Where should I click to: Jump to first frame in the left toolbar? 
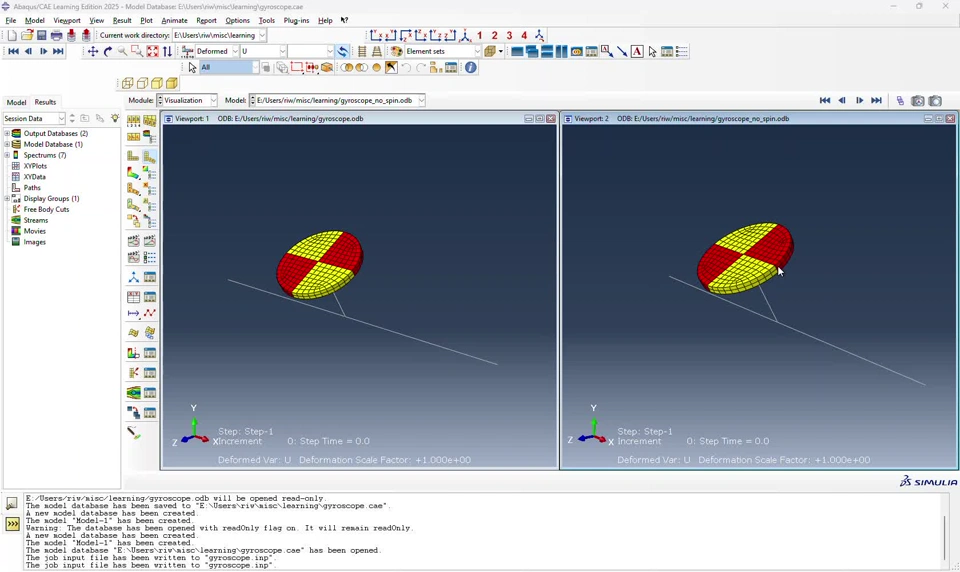[x=13, y=51]
